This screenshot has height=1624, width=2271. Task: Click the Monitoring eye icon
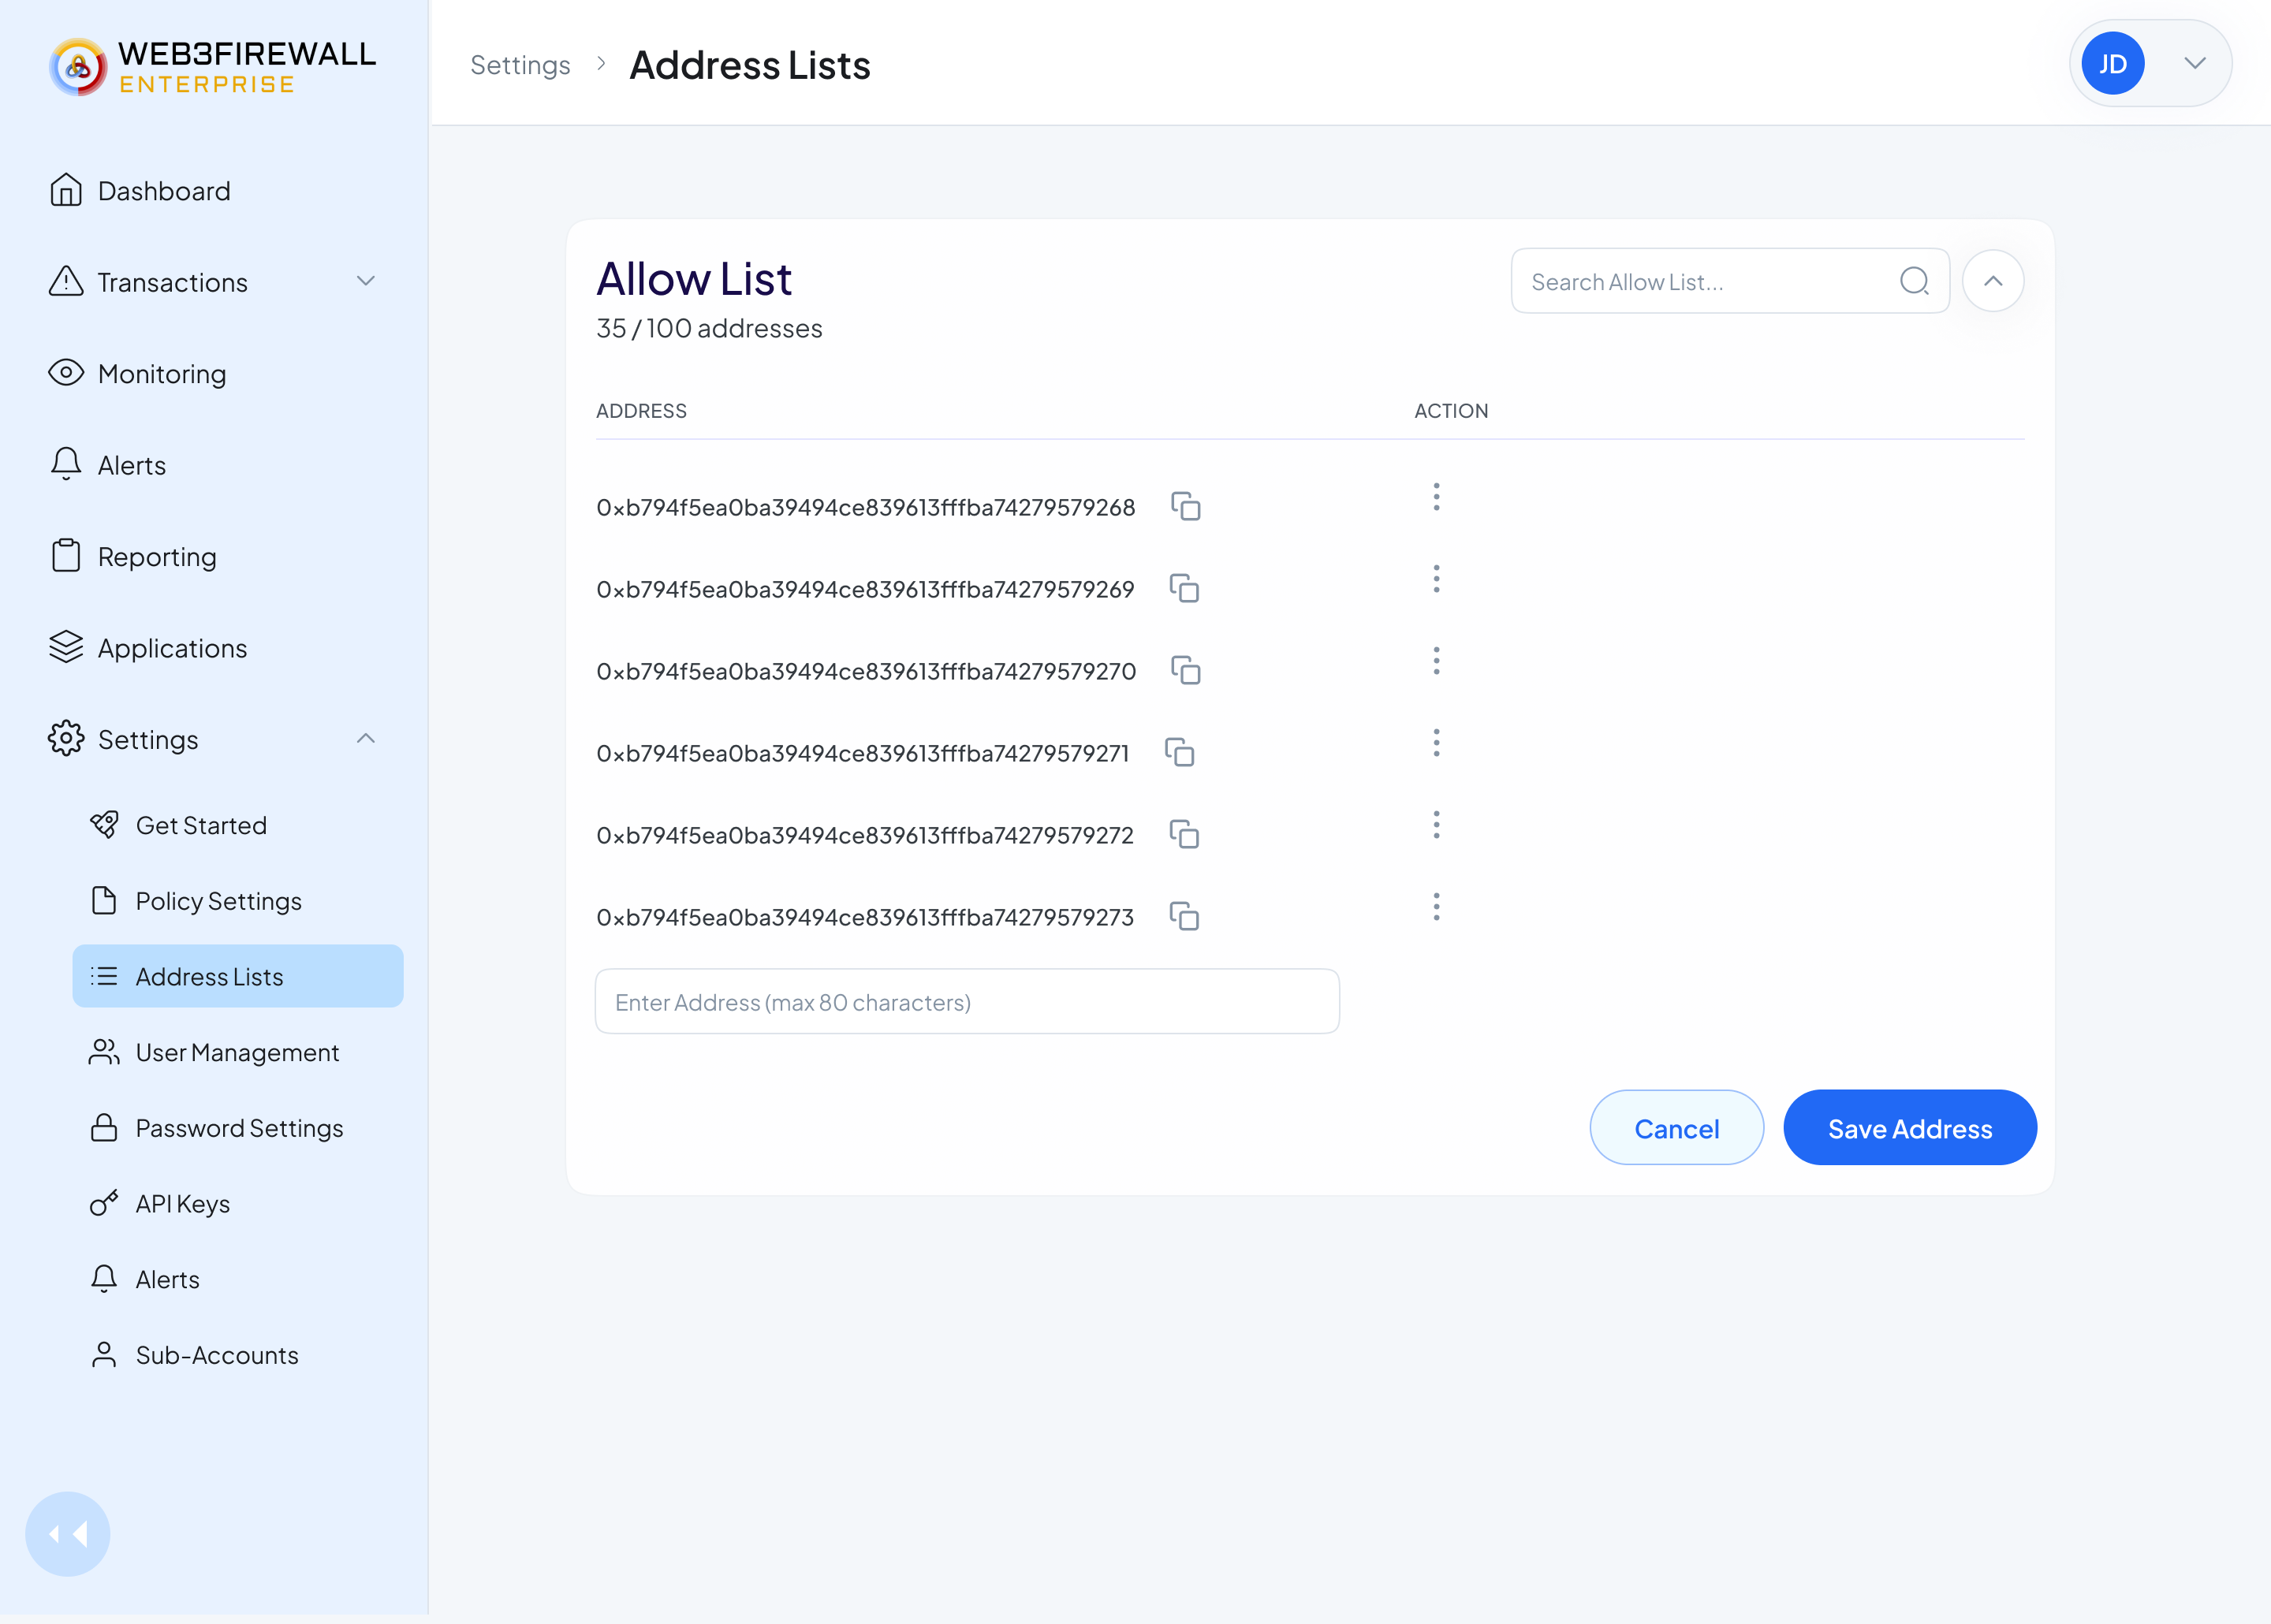[x=66, y=373]
